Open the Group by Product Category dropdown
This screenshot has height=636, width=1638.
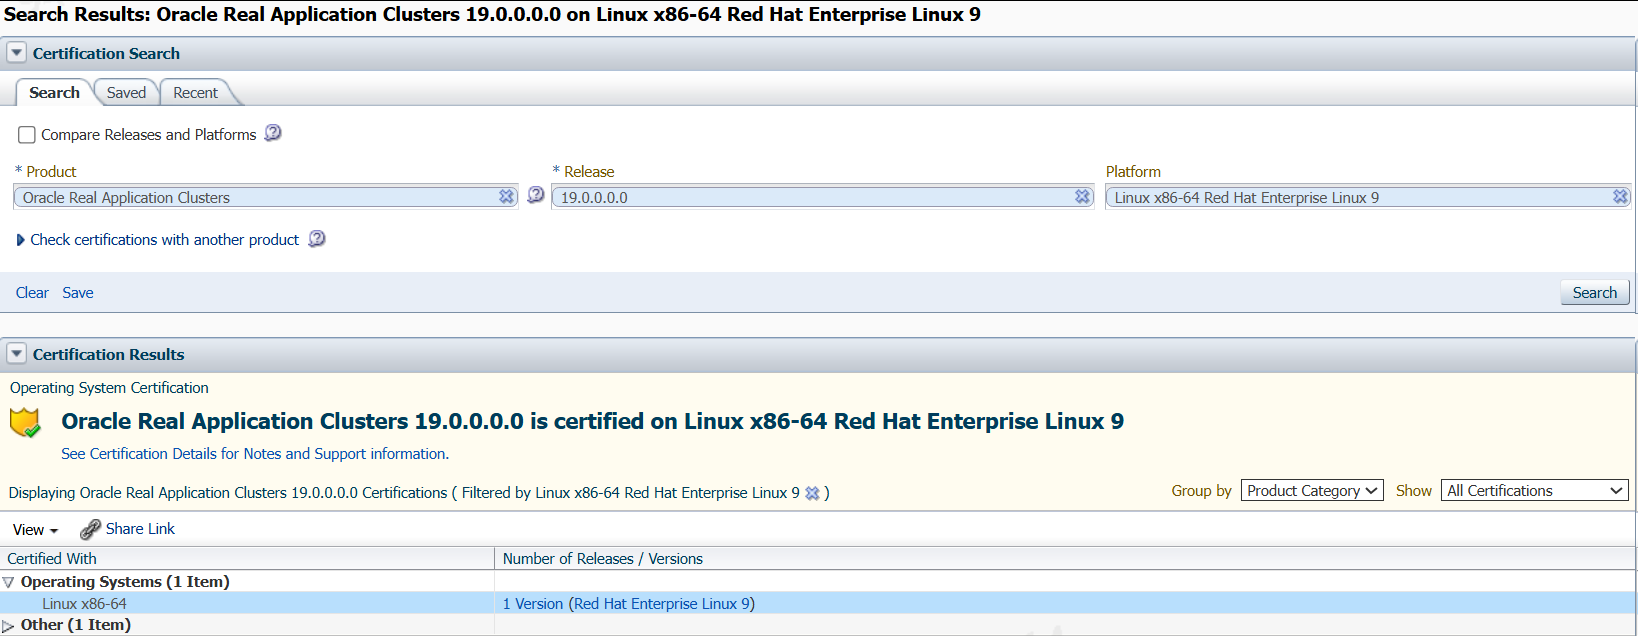click(1312, 491)
